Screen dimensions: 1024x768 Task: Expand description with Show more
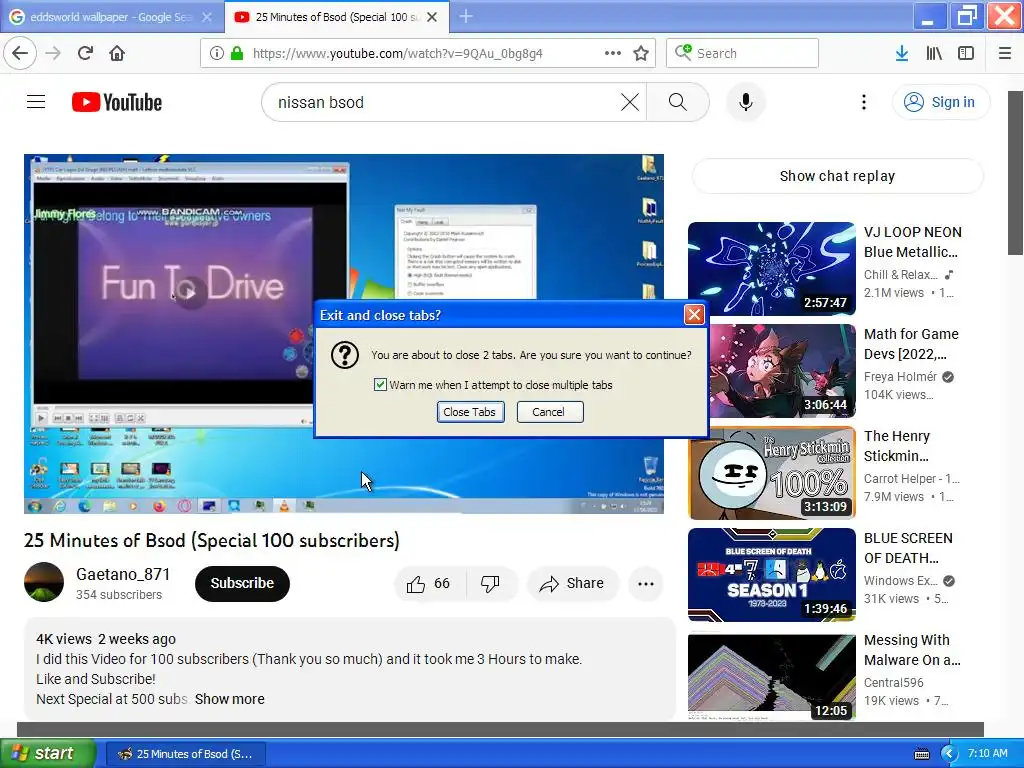click(230, 699)
